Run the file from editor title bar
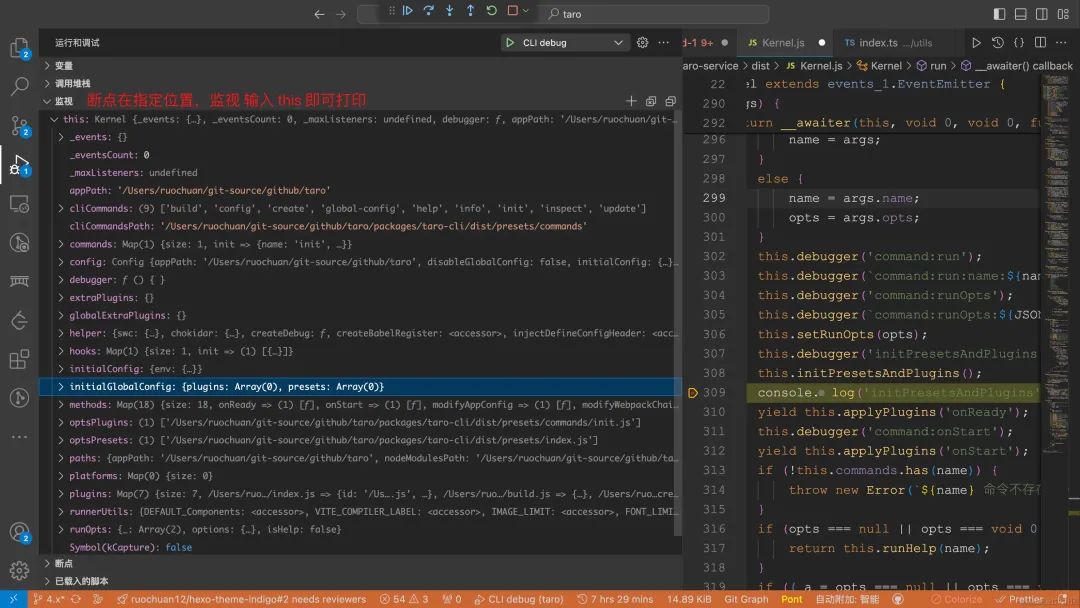 (x=976, y=43)
